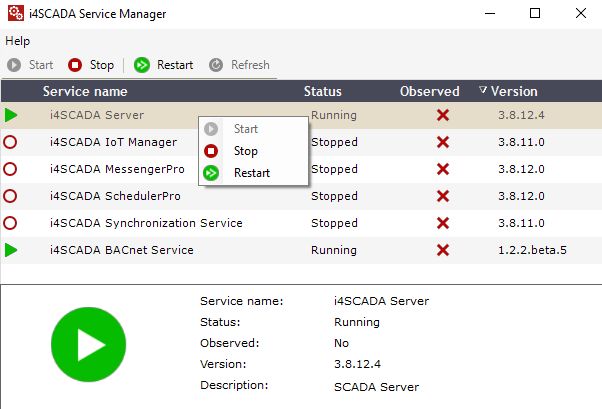Viewport: 602px width, 409px height.
Task: Sort by Service name column header
Action: pyautogui.click(x=85, y=91)
